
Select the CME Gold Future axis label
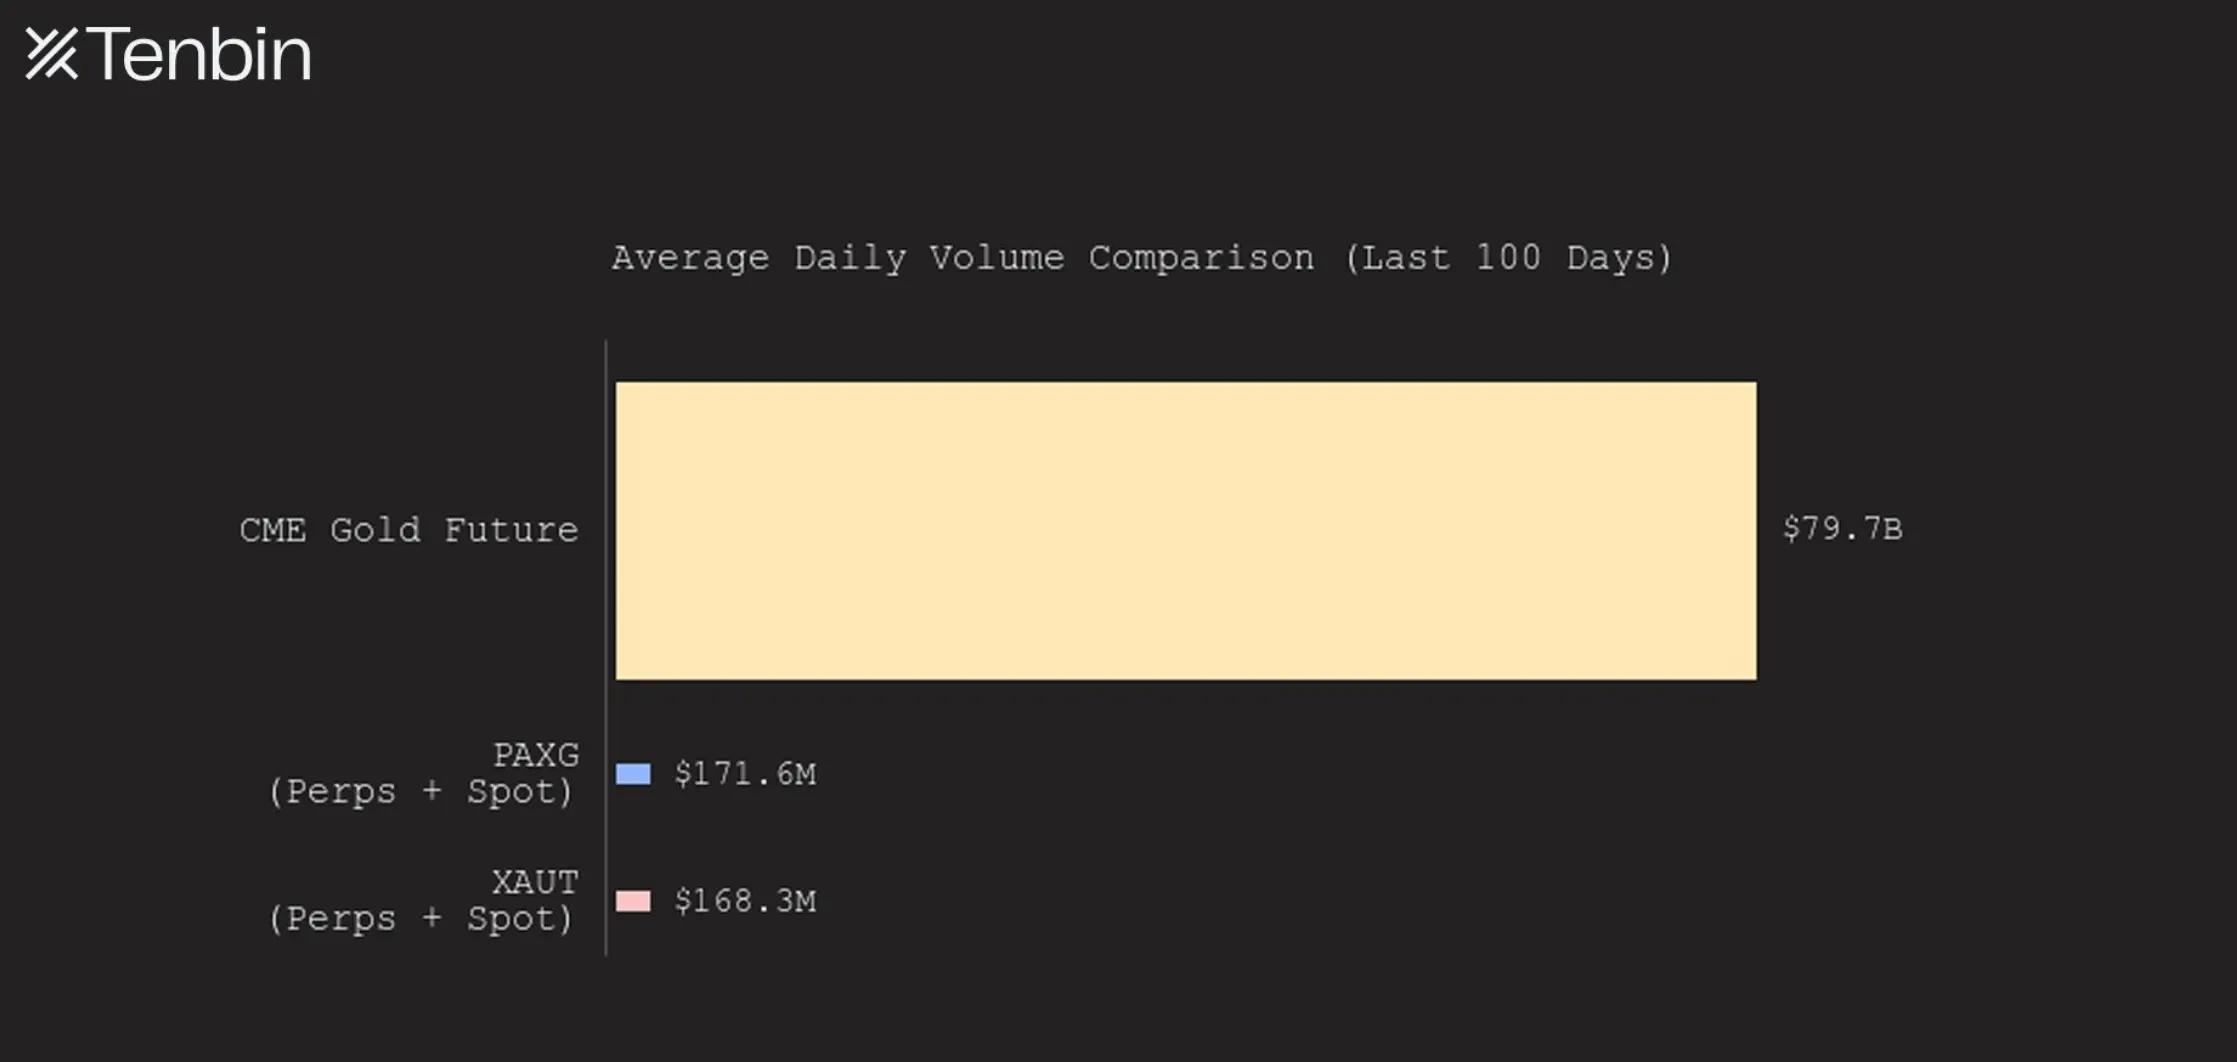click(x=408, y=530)
